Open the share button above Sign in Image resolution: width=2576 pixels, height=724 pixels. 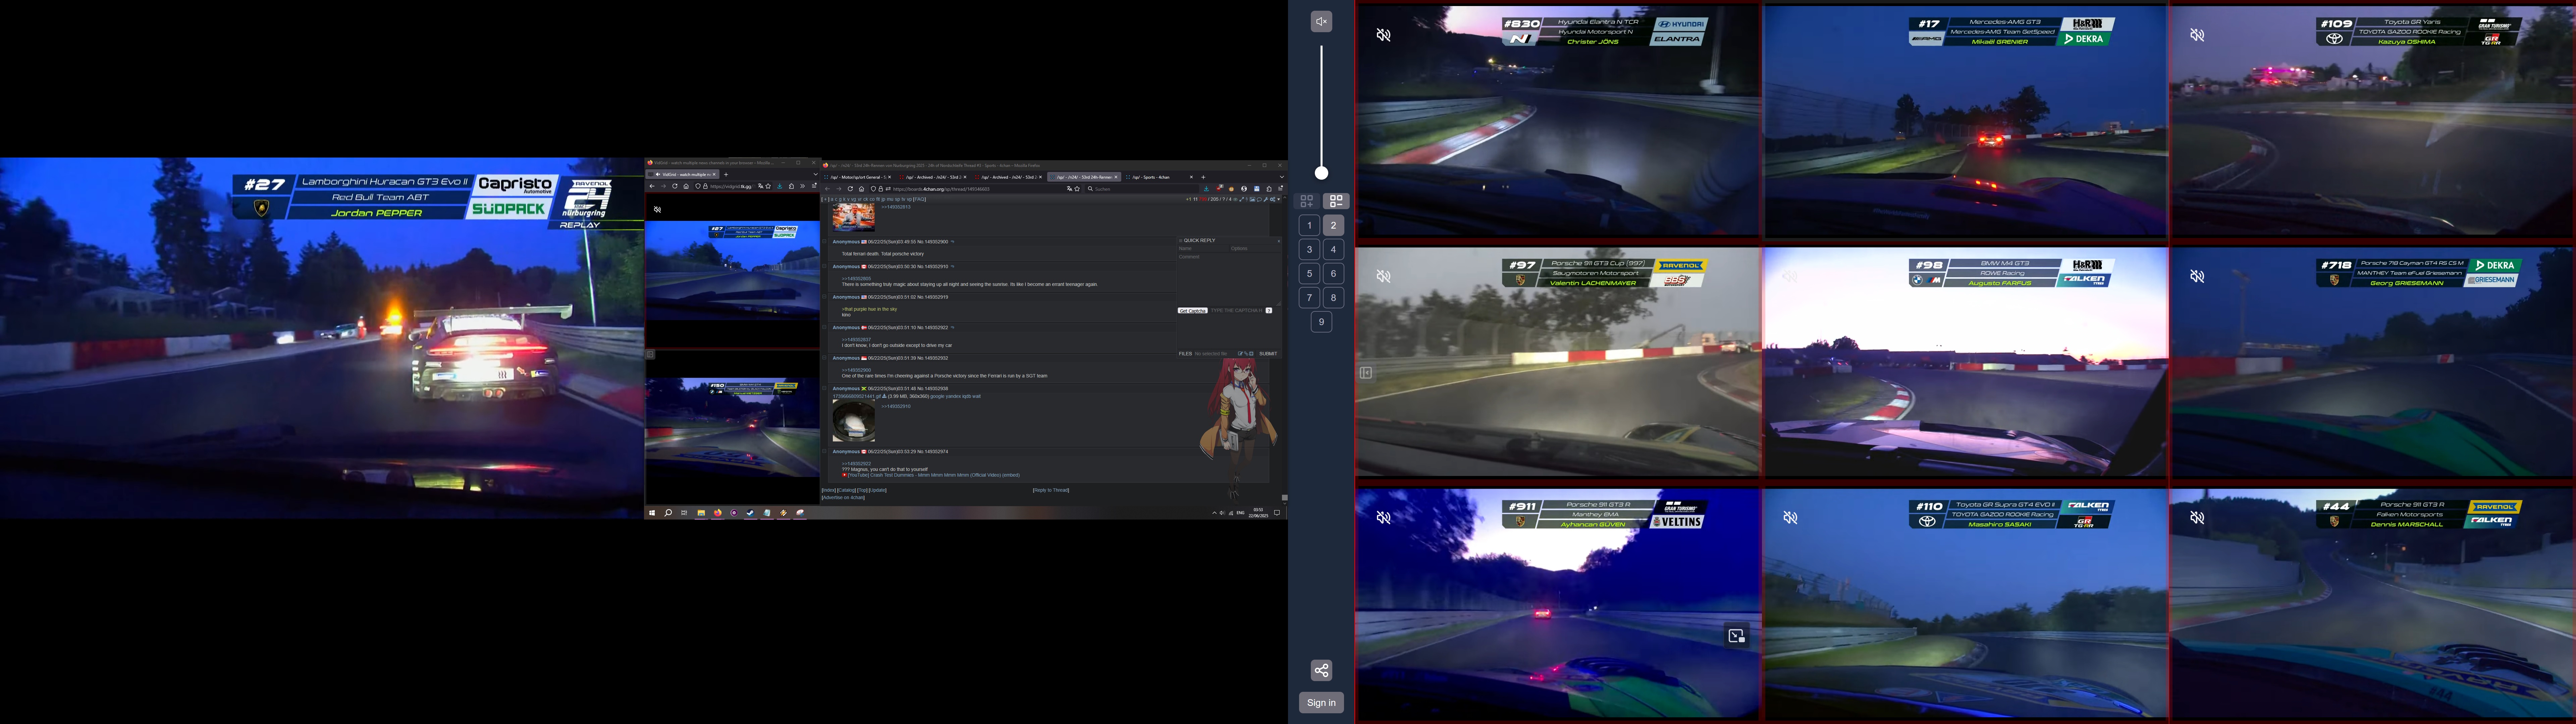coord(1321,670)
